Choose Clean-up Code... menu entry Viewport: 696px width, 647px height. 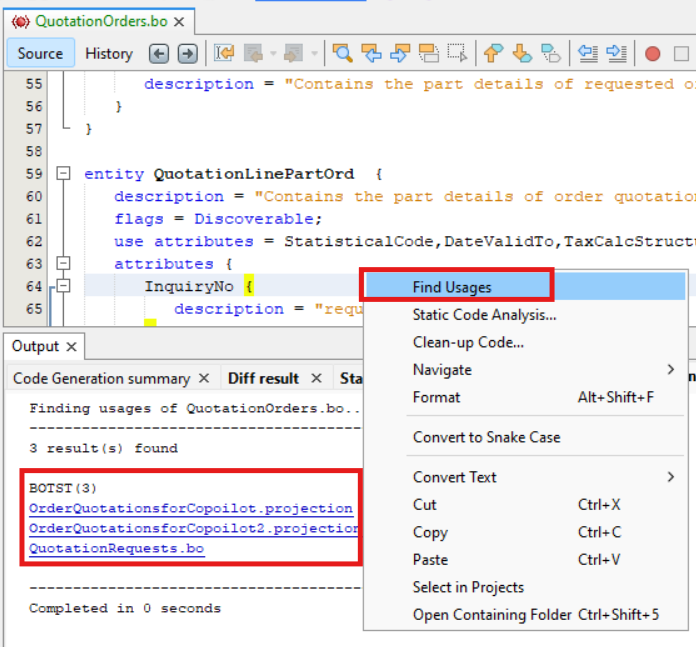pos(525,342)
